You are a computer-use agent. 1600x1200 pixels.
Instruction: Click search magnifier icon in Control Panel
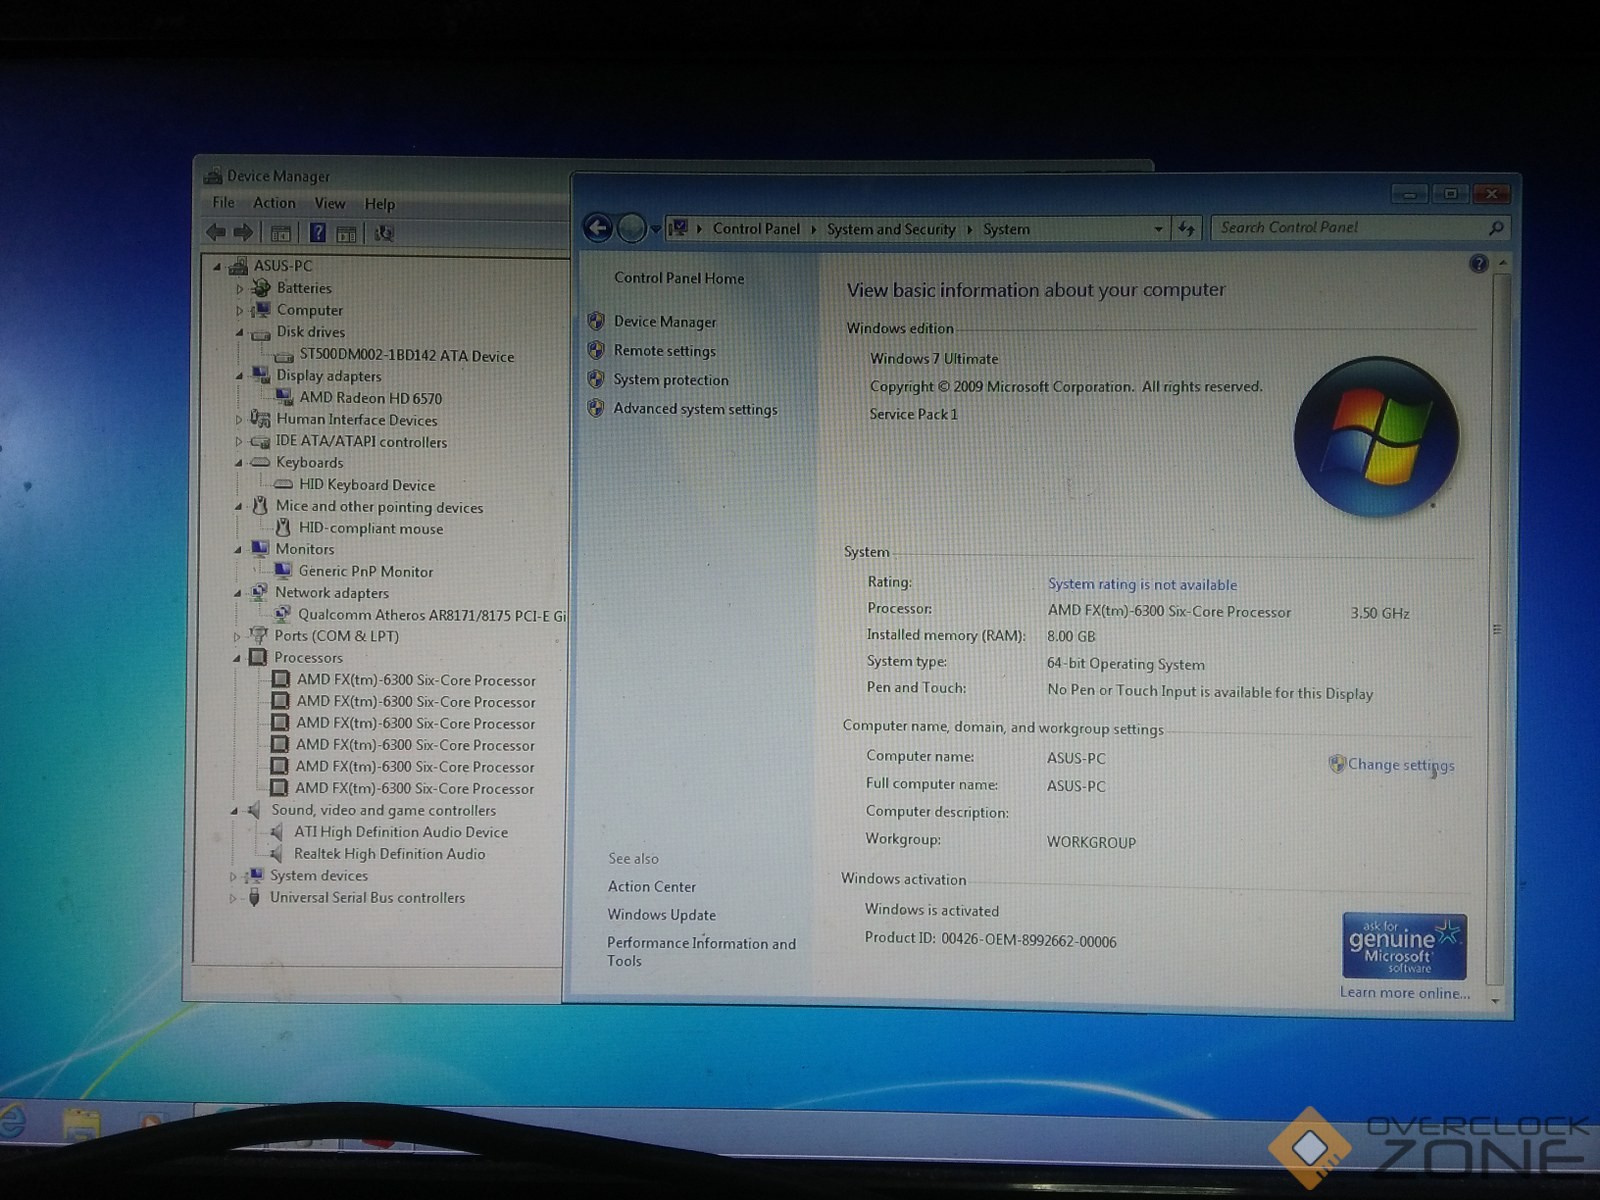tap(1495, 228)
